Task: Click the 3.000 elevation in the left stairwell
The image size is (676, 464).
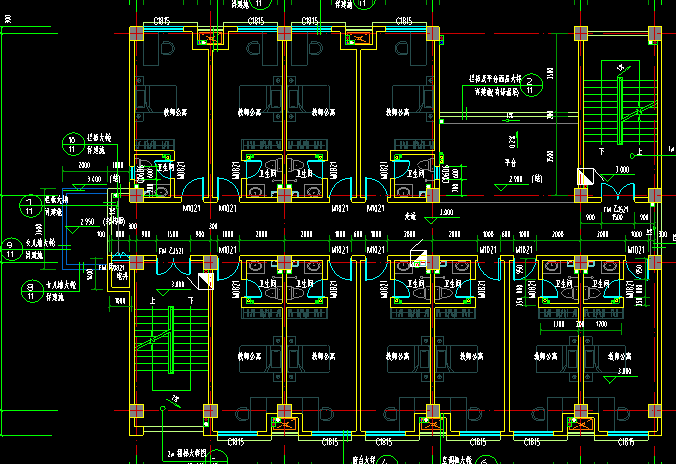Action: (178, 285)
